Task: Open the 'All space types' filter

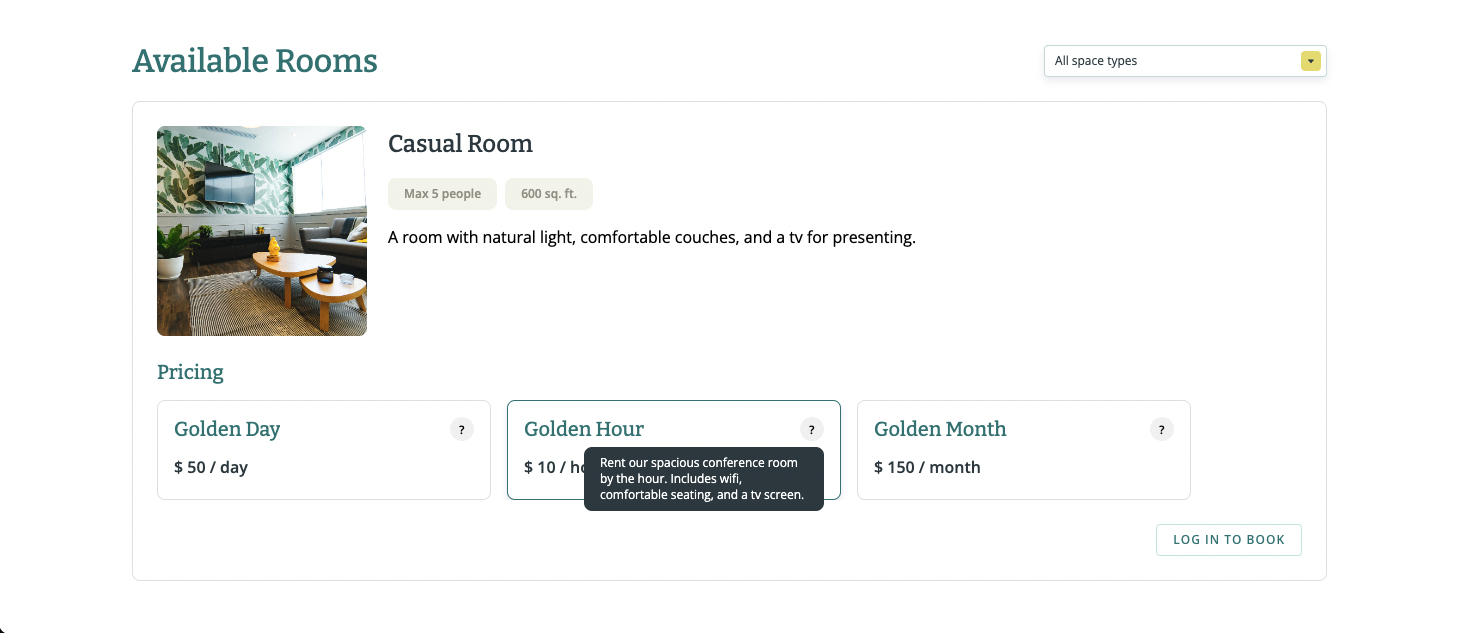Action: (x=1172, y=61)
